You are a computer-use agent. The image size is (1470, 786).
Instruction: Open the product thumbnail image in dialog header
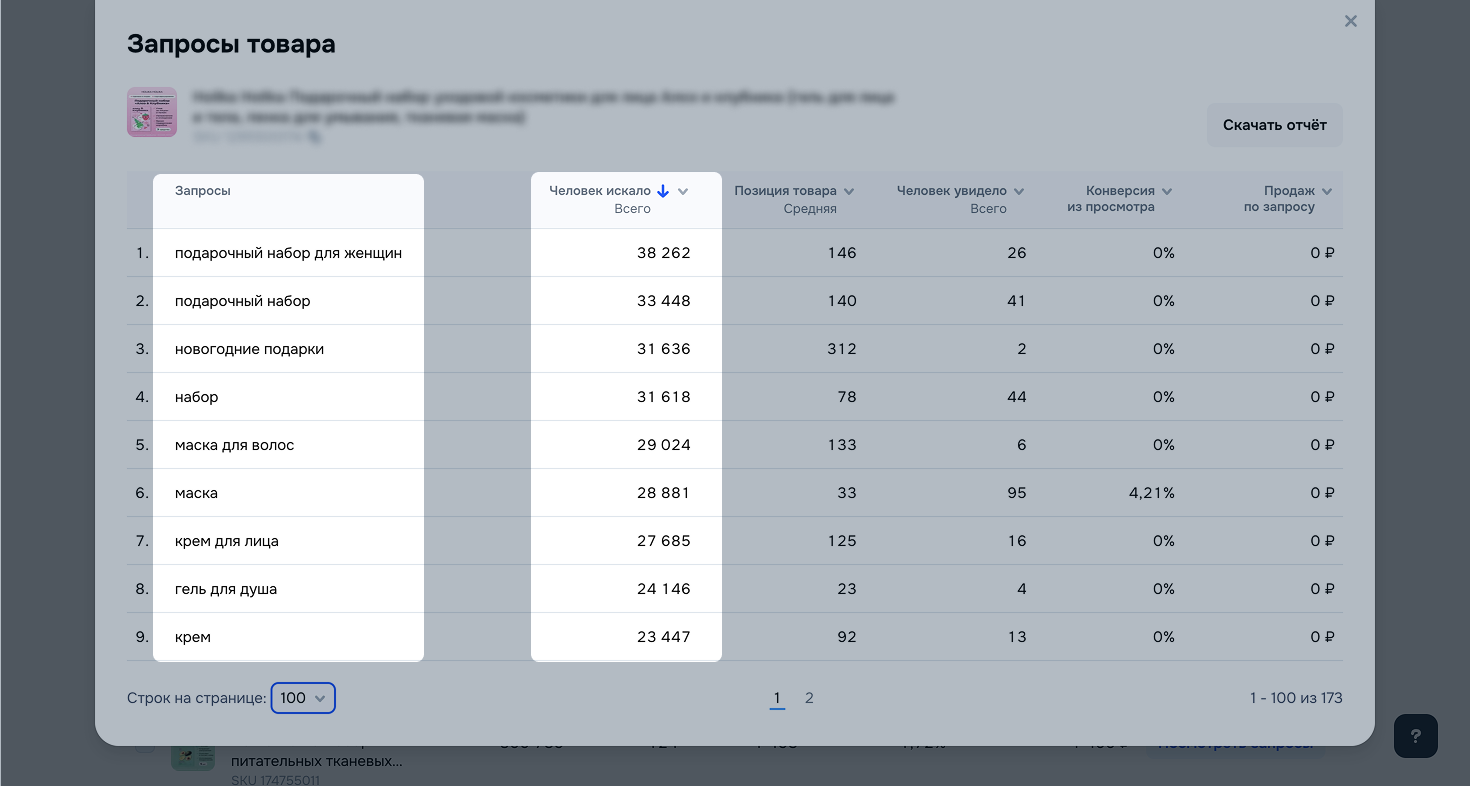(152, 112)
